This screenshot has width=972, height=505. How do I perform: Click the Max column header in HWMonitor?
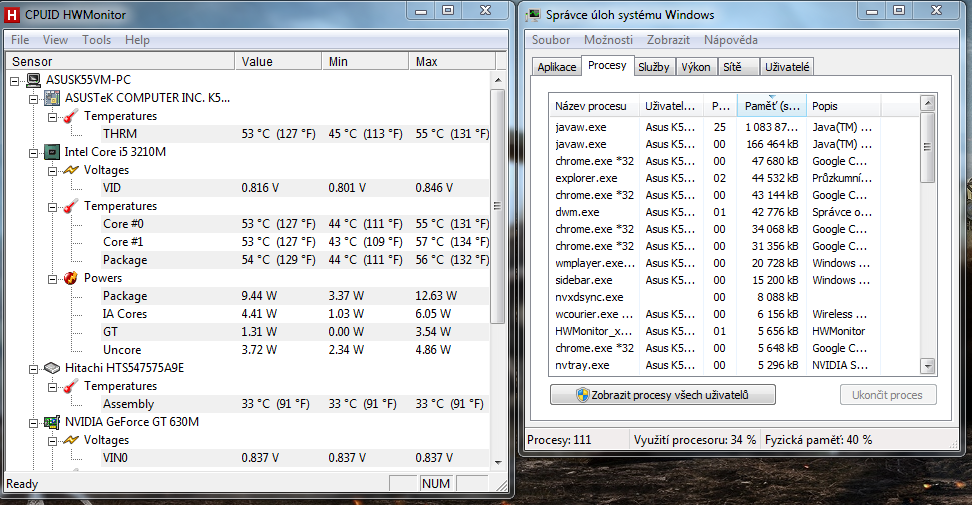(453, 61)
